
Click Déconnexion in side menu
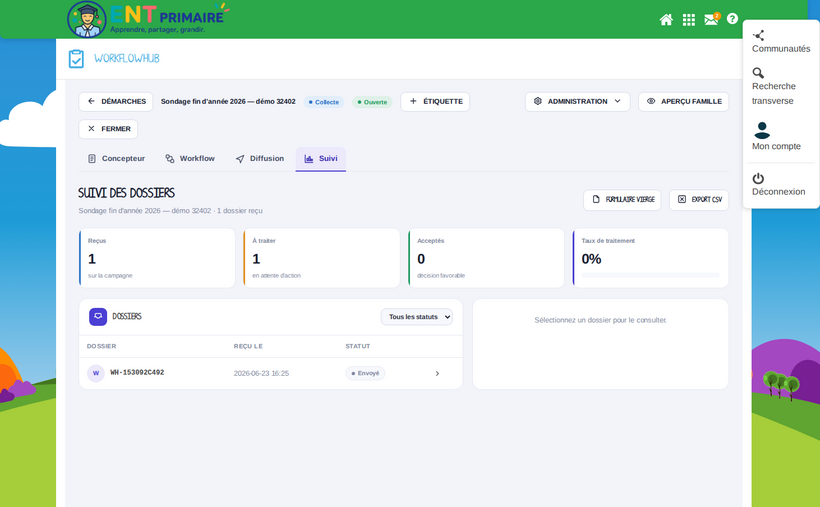[x=778, y=185]
